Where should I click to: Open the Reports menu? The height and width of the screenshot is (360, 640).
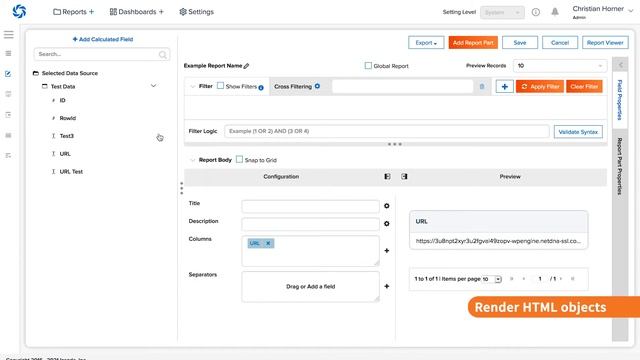[x=73, y=12]
